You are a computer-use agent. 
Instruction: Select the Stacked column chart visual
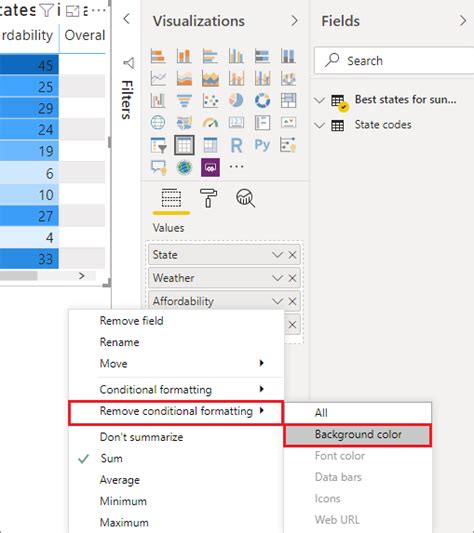pyautogui.click(x=184, y=56)
